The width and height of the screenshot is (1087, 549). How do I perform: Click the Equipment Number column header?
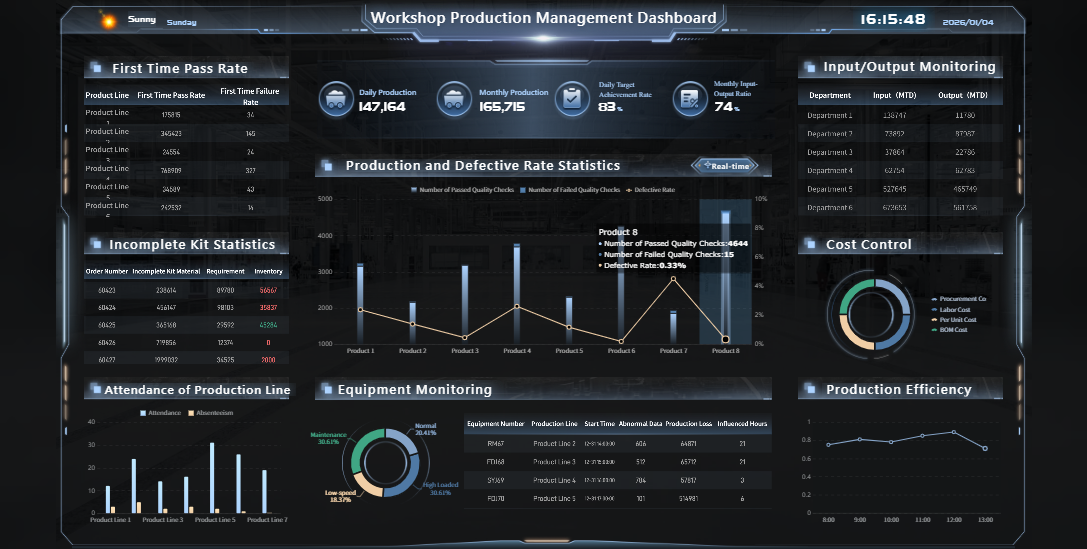pyautogui.click(x=496, y=424)
